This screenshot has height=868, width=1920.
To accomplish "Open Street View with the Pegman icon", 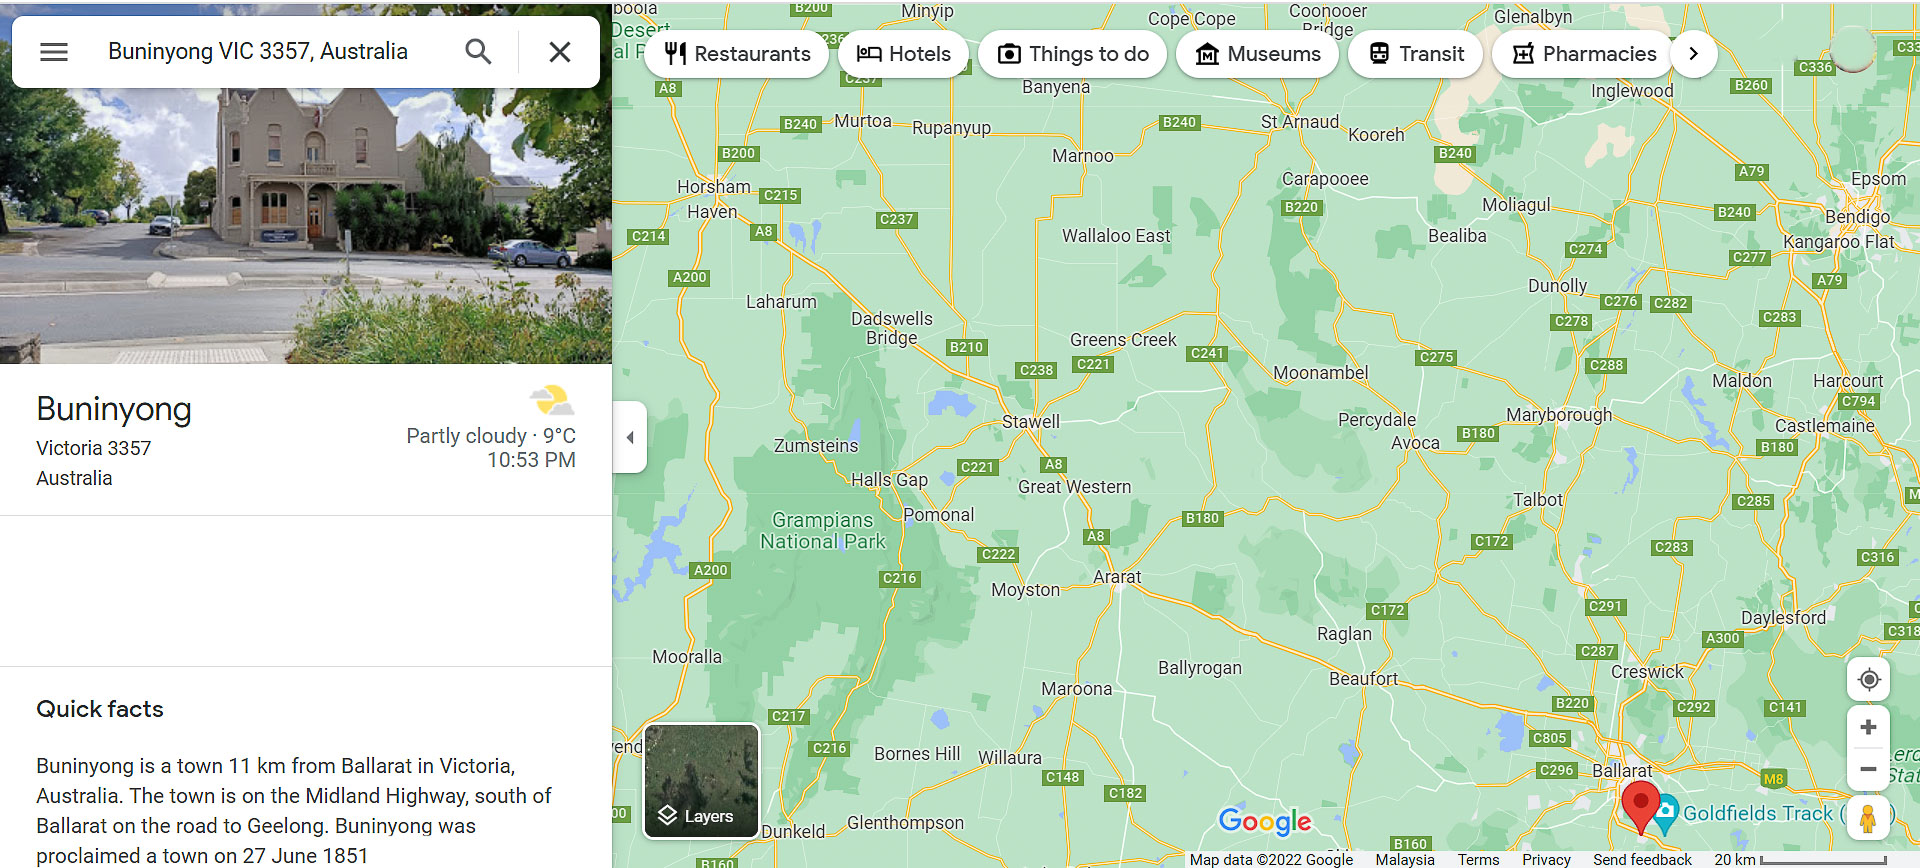I will tap(1868, 818).
